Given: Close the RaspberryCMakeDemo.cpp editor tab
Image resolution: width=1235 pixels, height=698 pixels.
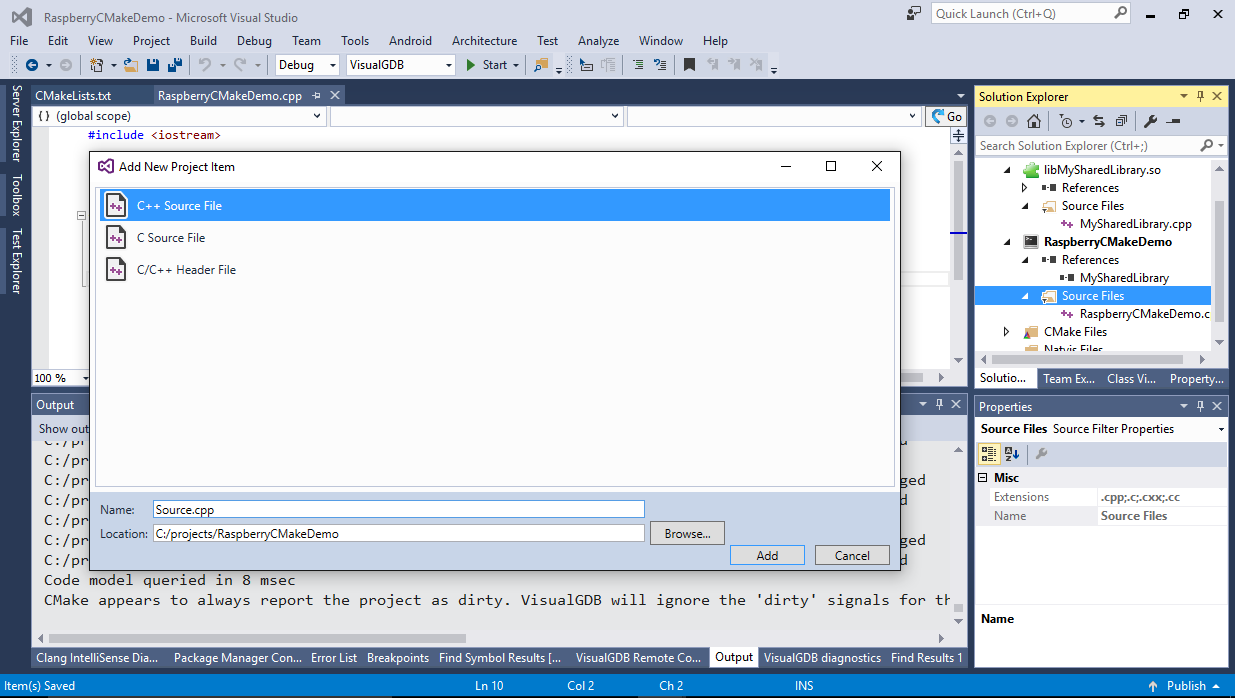Looking at the screenshot, I should tap(335, 96).
